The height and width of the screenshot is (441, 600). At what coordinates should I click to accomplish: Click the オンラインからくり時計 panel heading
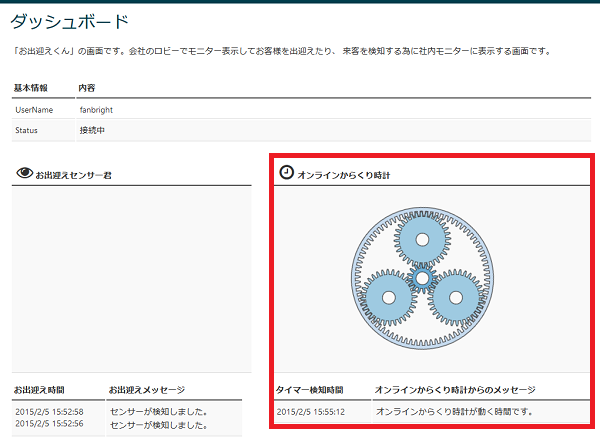pos(343,175)
